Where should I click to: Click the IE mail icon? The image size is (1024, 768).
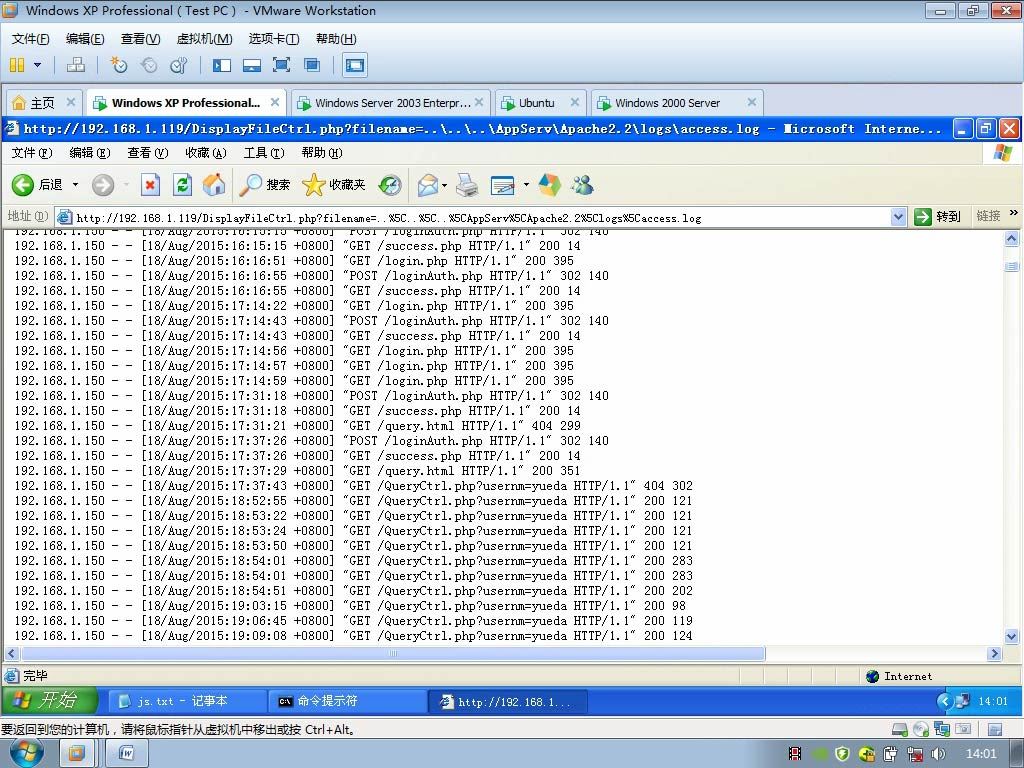[x=428, y=185]
